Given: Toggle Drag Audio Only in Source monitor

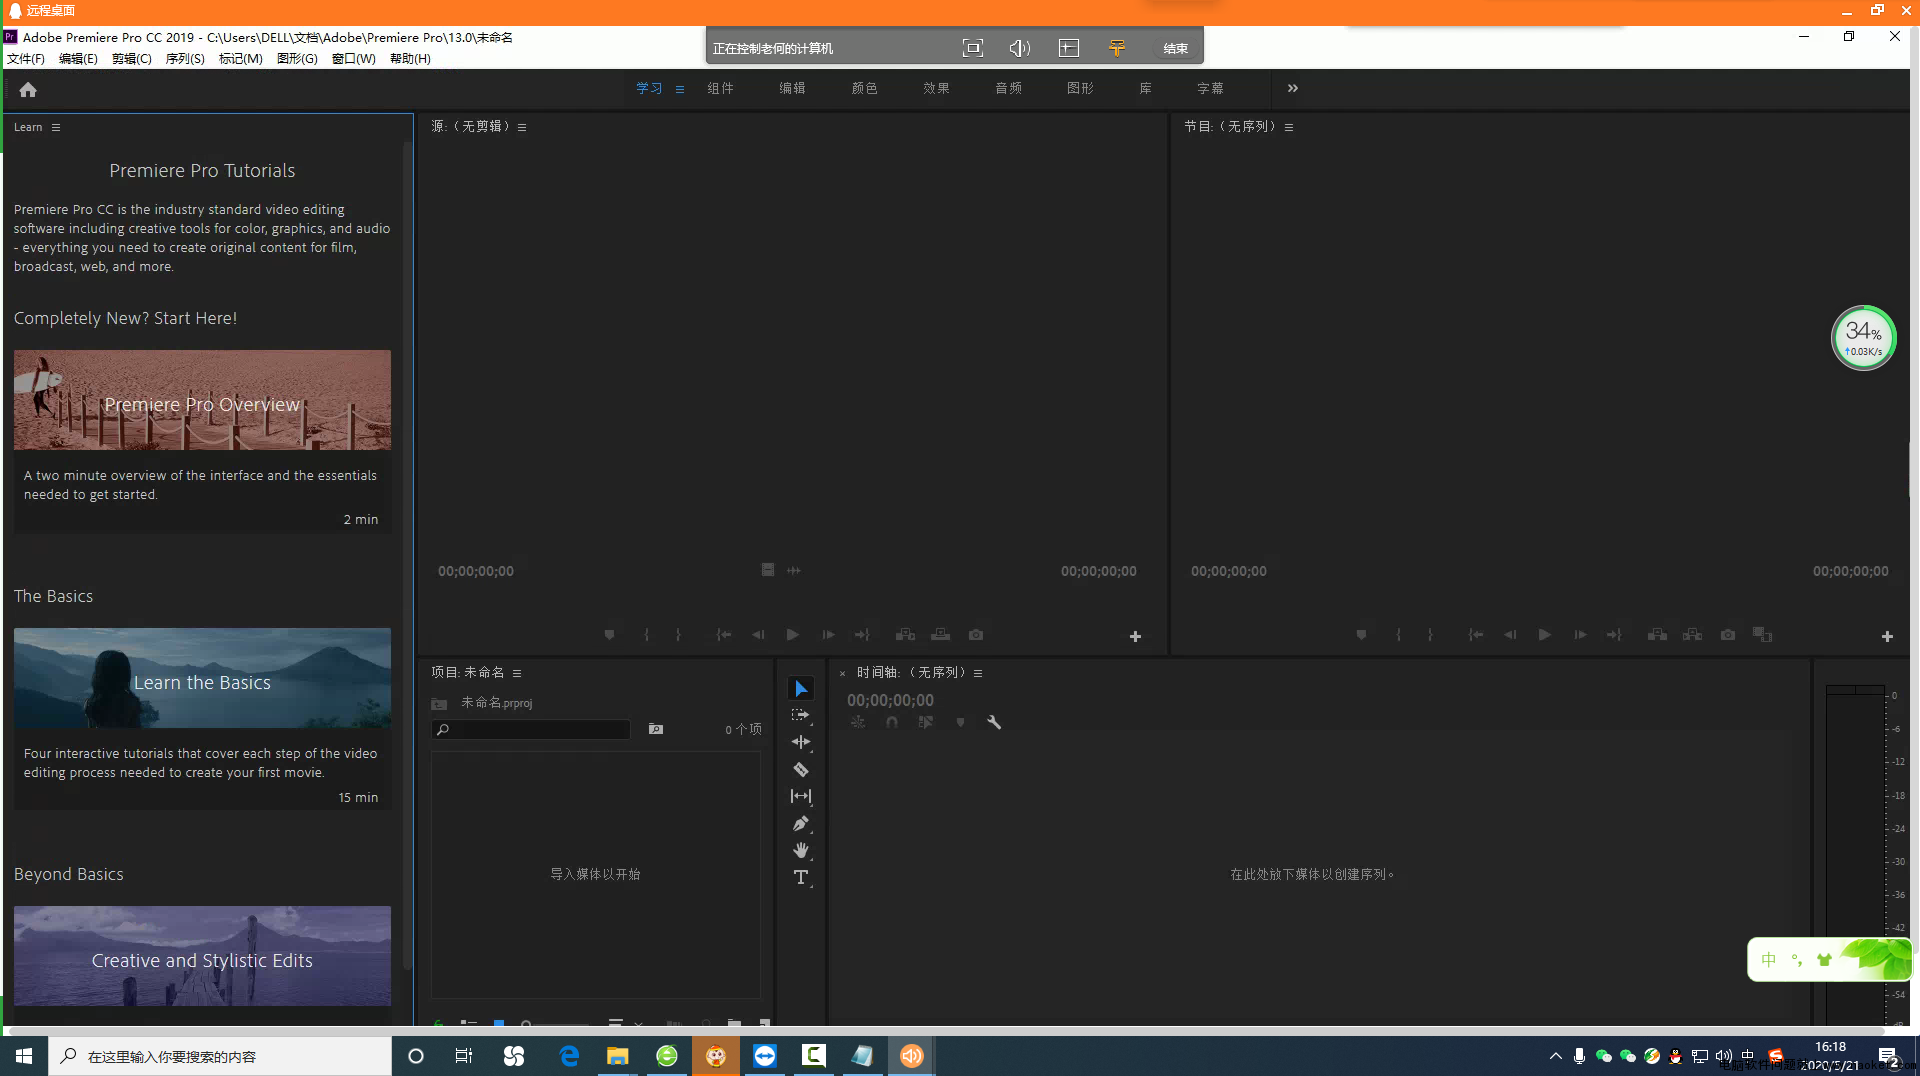Looking at the screenshot, I should coord(794,570).
